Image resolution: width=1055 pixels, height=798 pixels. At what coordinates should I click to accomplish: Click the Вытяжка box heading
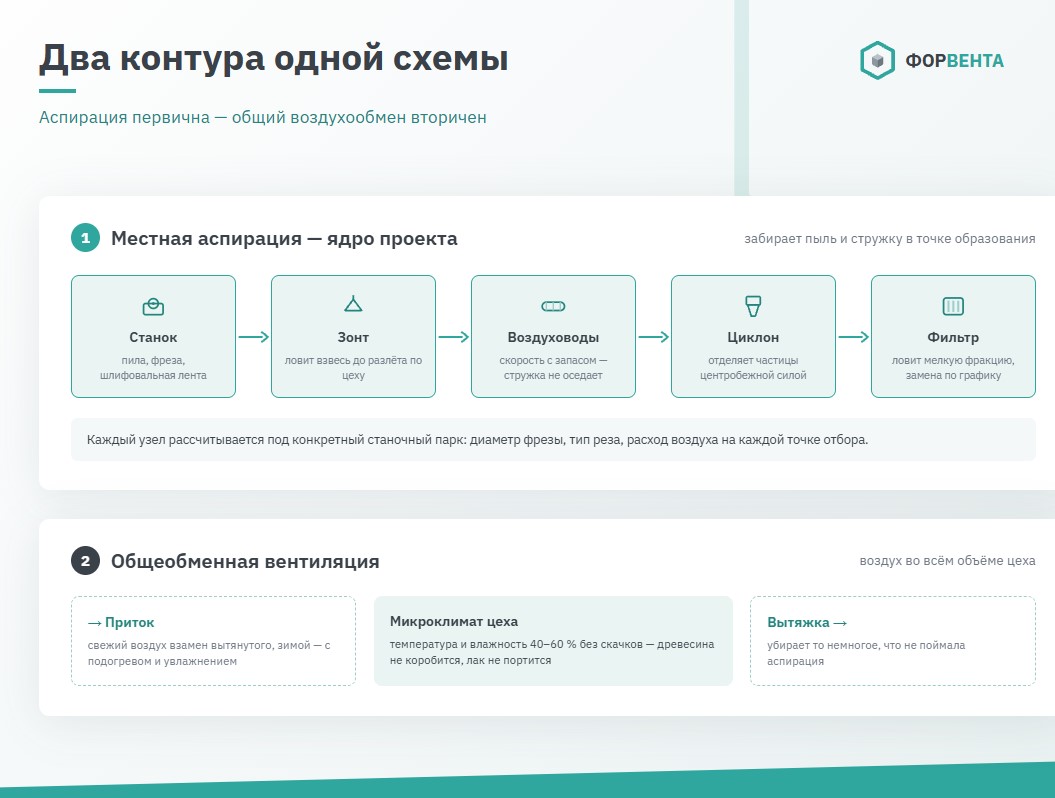pos(807,622)
